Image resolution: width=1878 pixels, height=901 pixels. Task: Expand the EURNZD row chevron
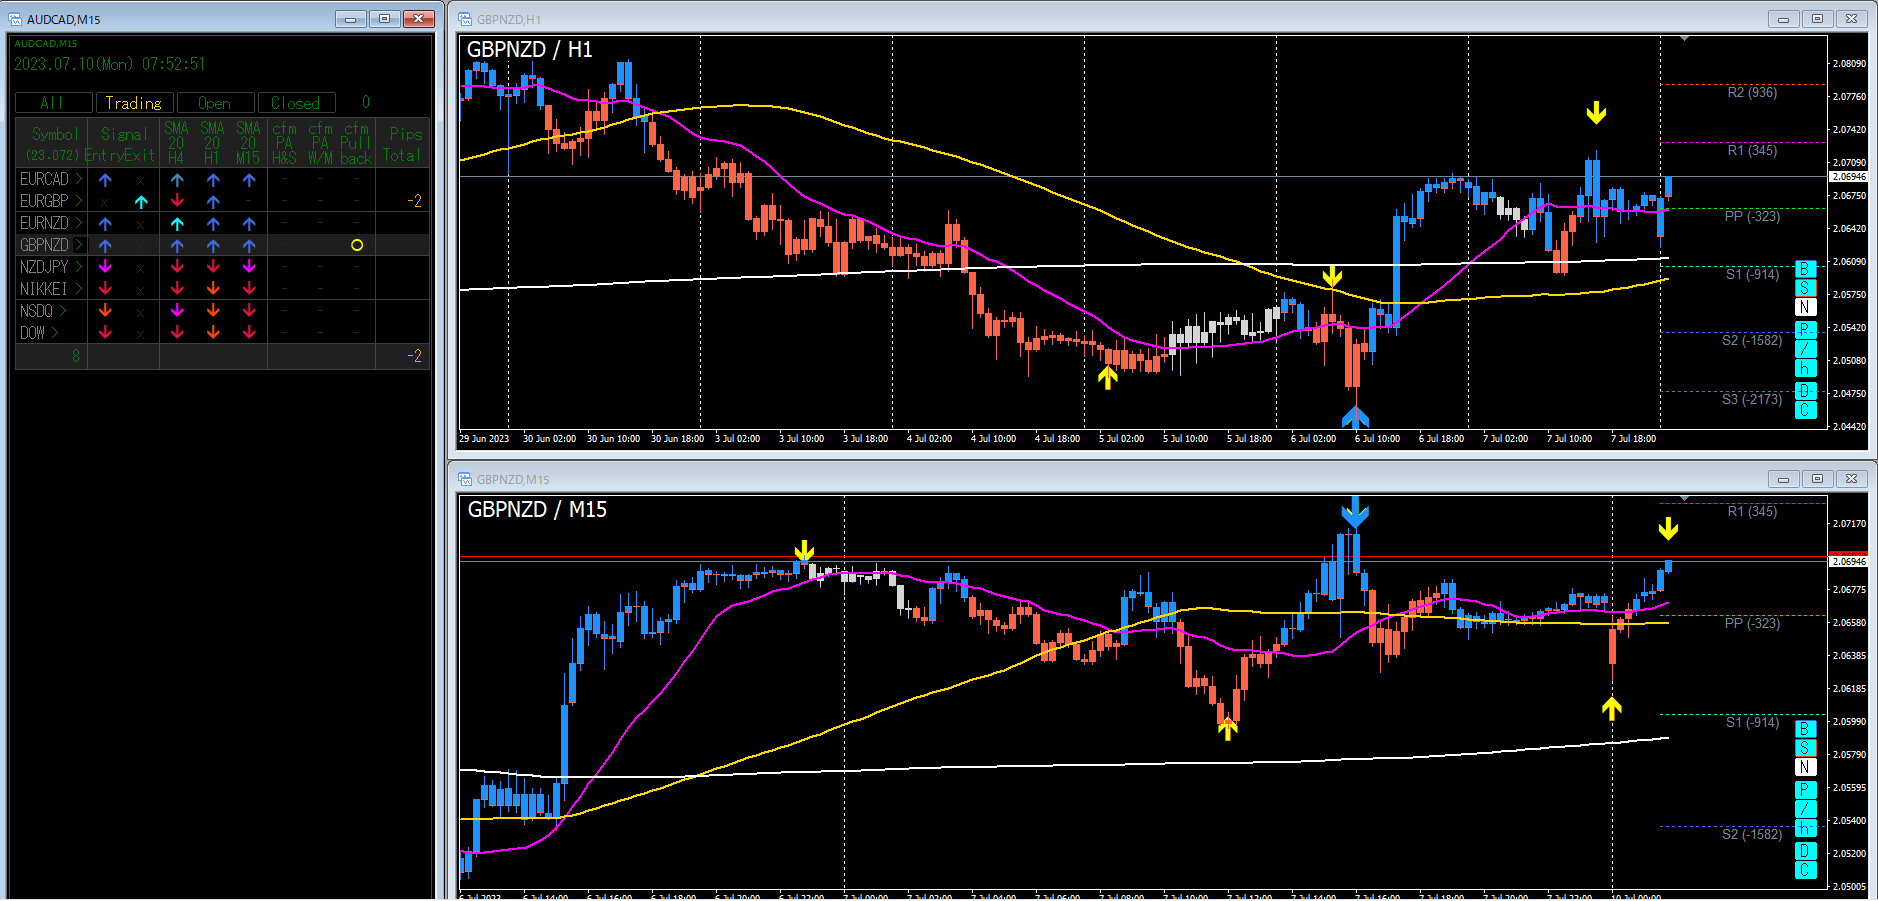click(79, 223)
